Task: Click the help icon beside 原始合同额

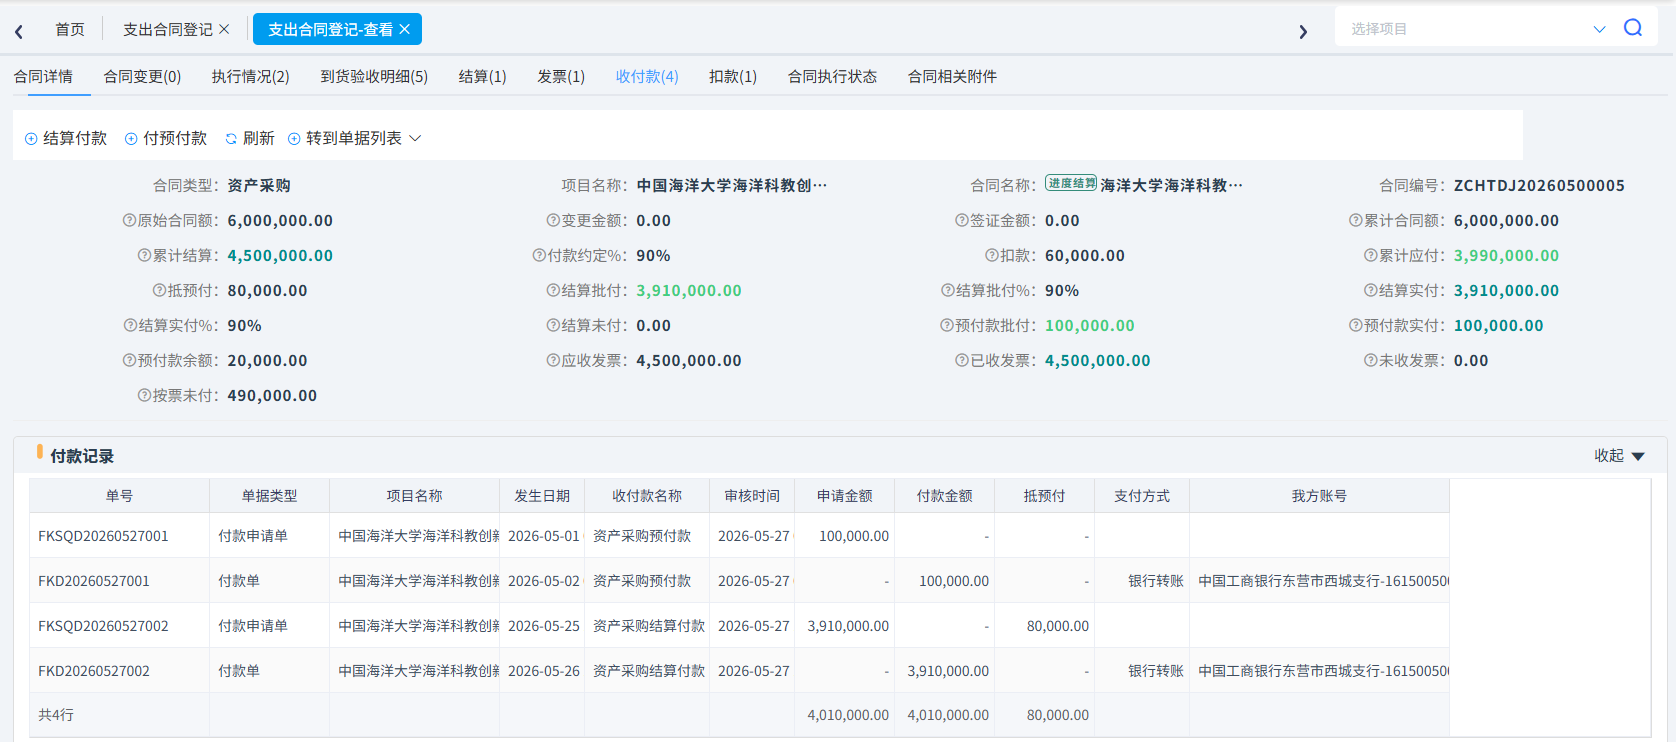Action: pyautogui.click(x=129, y=220)
